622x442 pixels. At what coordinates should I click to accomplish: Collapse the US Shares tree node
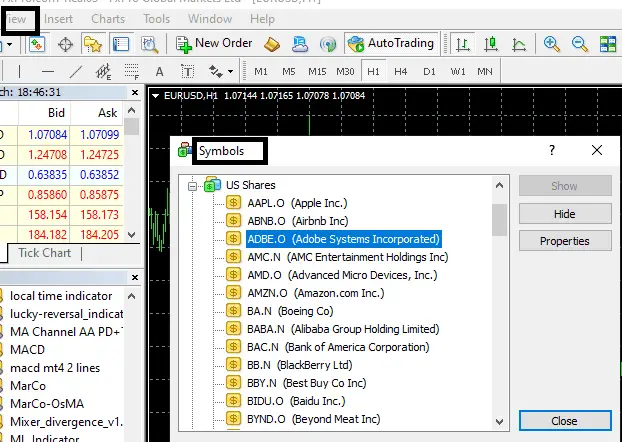pos(192,186)
